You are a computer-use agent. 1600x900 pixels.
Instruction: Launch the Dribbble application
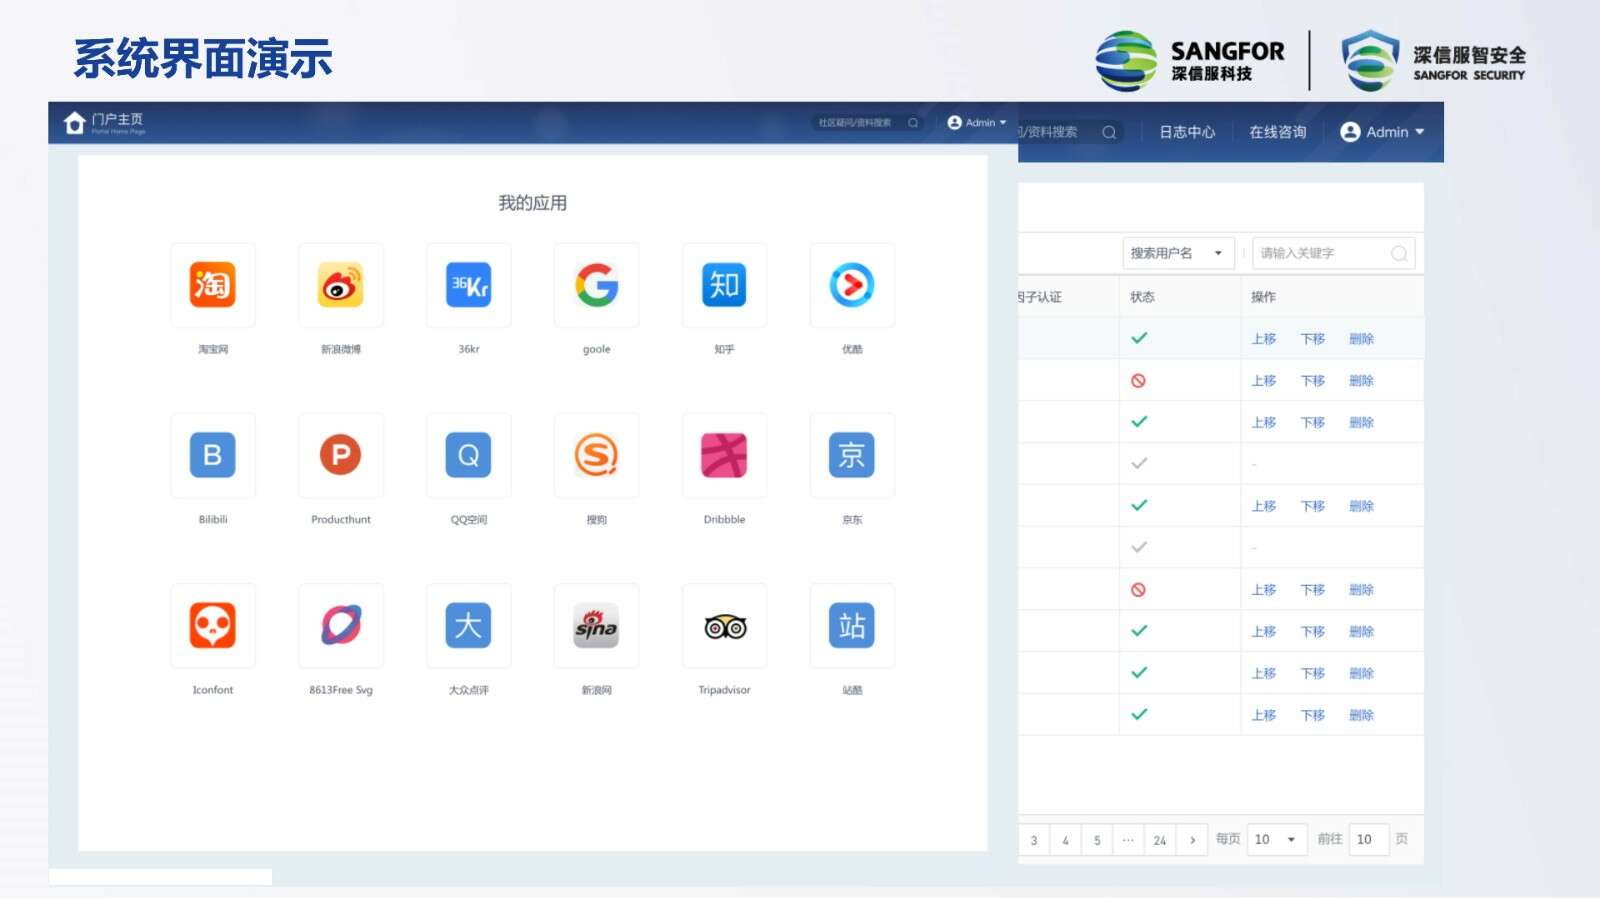[724, 455]
